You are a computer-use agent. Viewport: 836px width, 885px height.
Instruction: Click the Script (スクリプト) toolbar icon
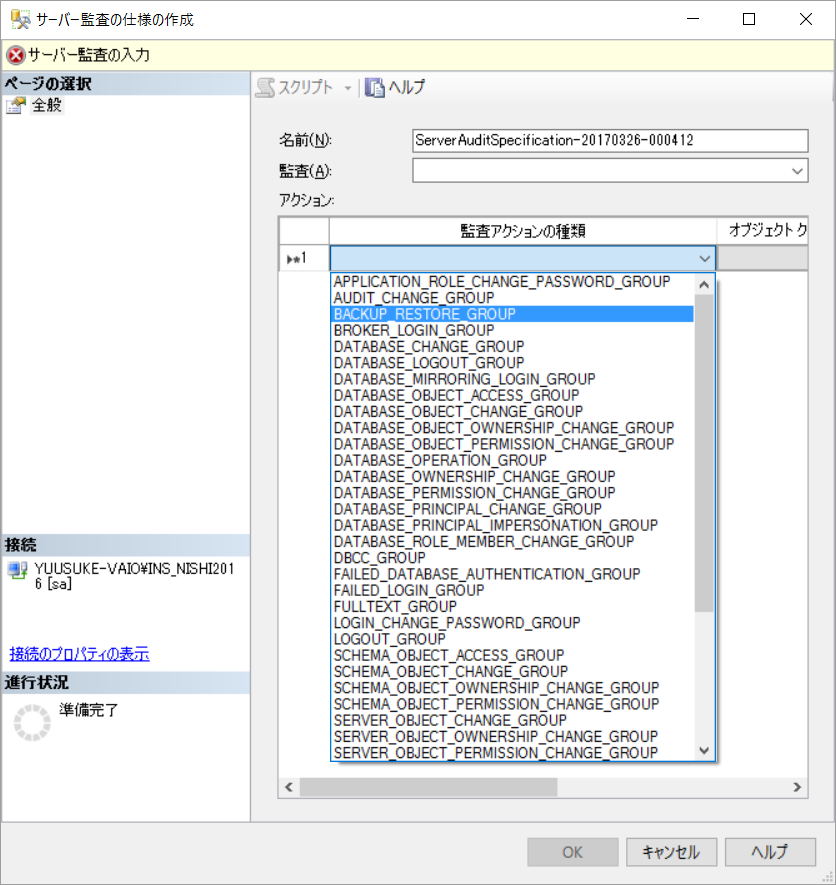265,87
